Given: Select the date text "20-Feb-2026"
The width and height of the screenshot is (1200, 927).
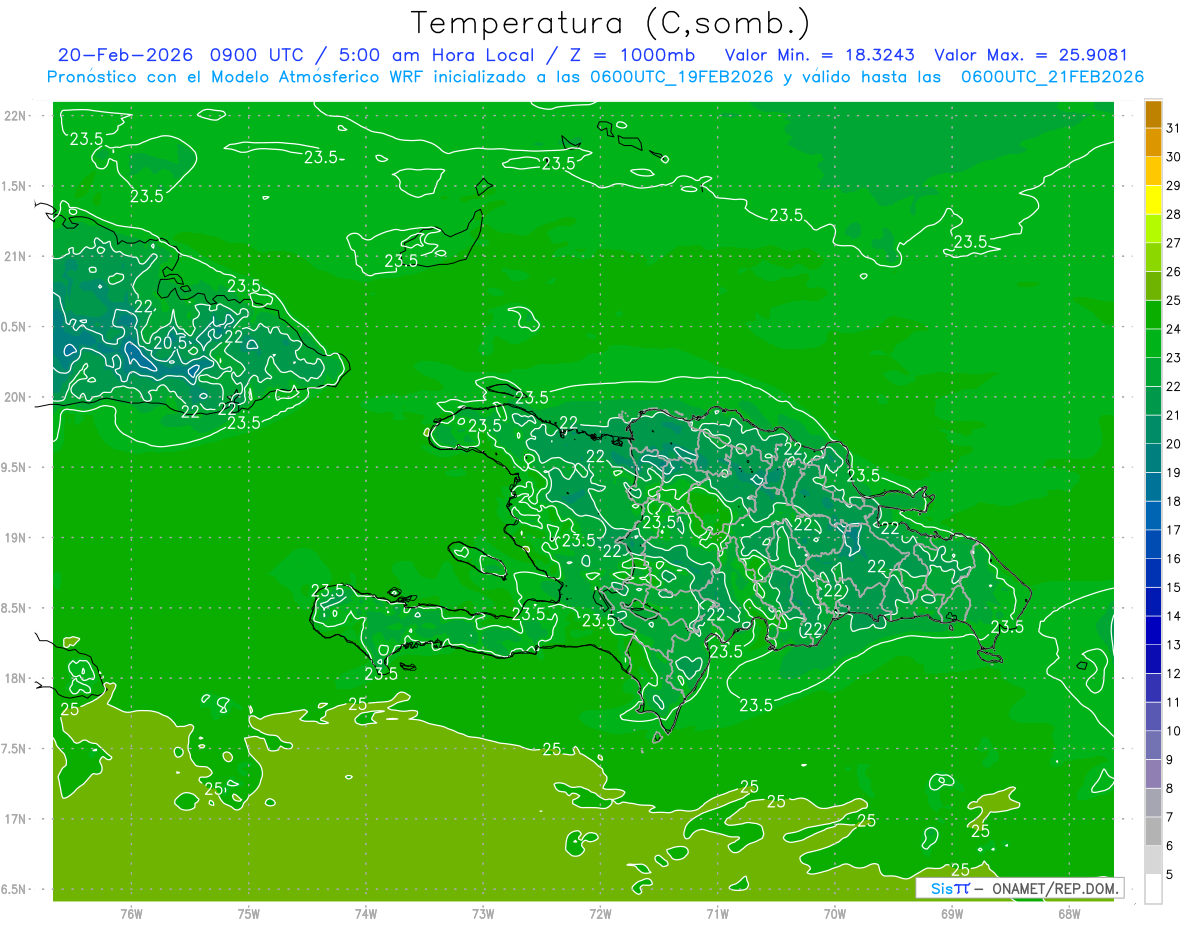Looking at the screenshot, I should (125, 55).
